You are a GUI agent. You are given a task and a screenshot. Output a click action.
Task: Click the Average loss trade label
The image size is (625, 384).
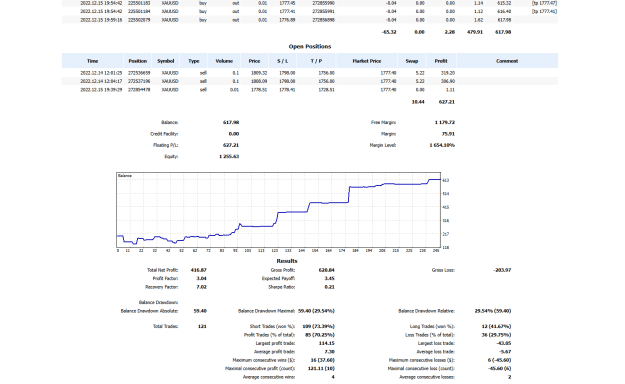pos(435,352)
